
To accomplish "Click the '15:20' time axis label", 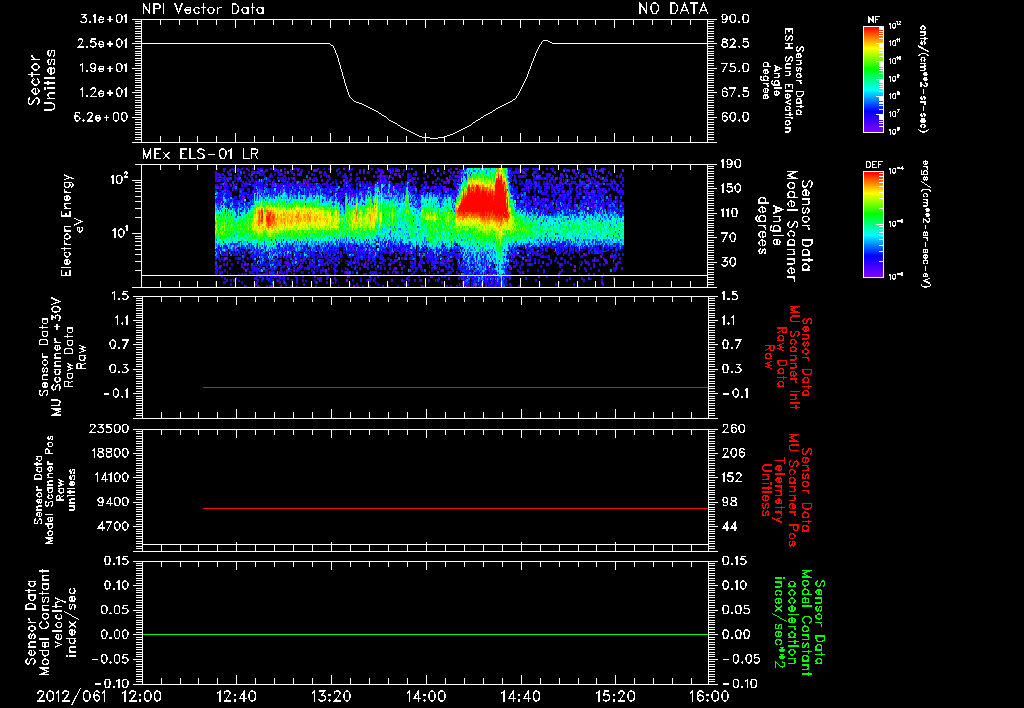I will (615, 696).
